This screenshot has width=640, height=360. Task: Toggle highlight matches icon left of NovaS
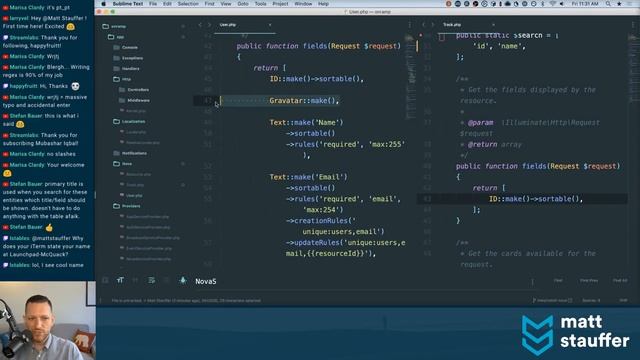pyautogui.click(x=183, y=280)
